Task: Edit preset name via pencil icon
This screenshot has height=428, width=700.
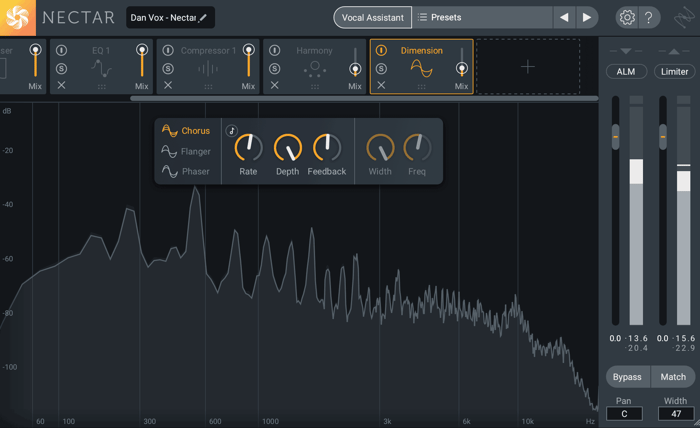Action: point(203,17)
